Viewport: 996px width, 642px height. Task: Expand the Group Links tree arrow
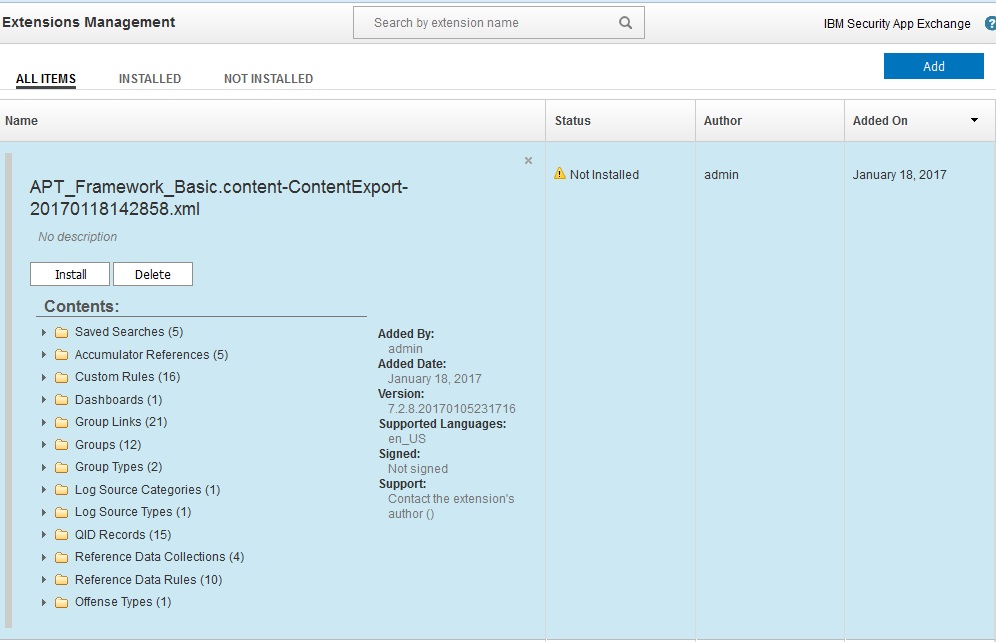coord(44,422)
